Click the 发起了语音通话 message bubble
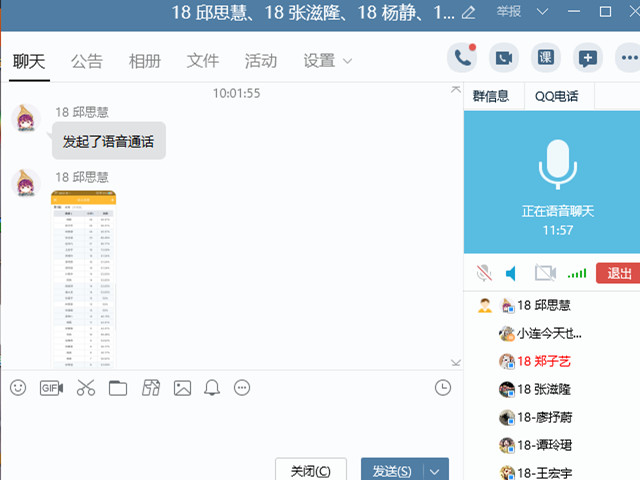This screenshot has width=640, height=480. tap(109, 141)
